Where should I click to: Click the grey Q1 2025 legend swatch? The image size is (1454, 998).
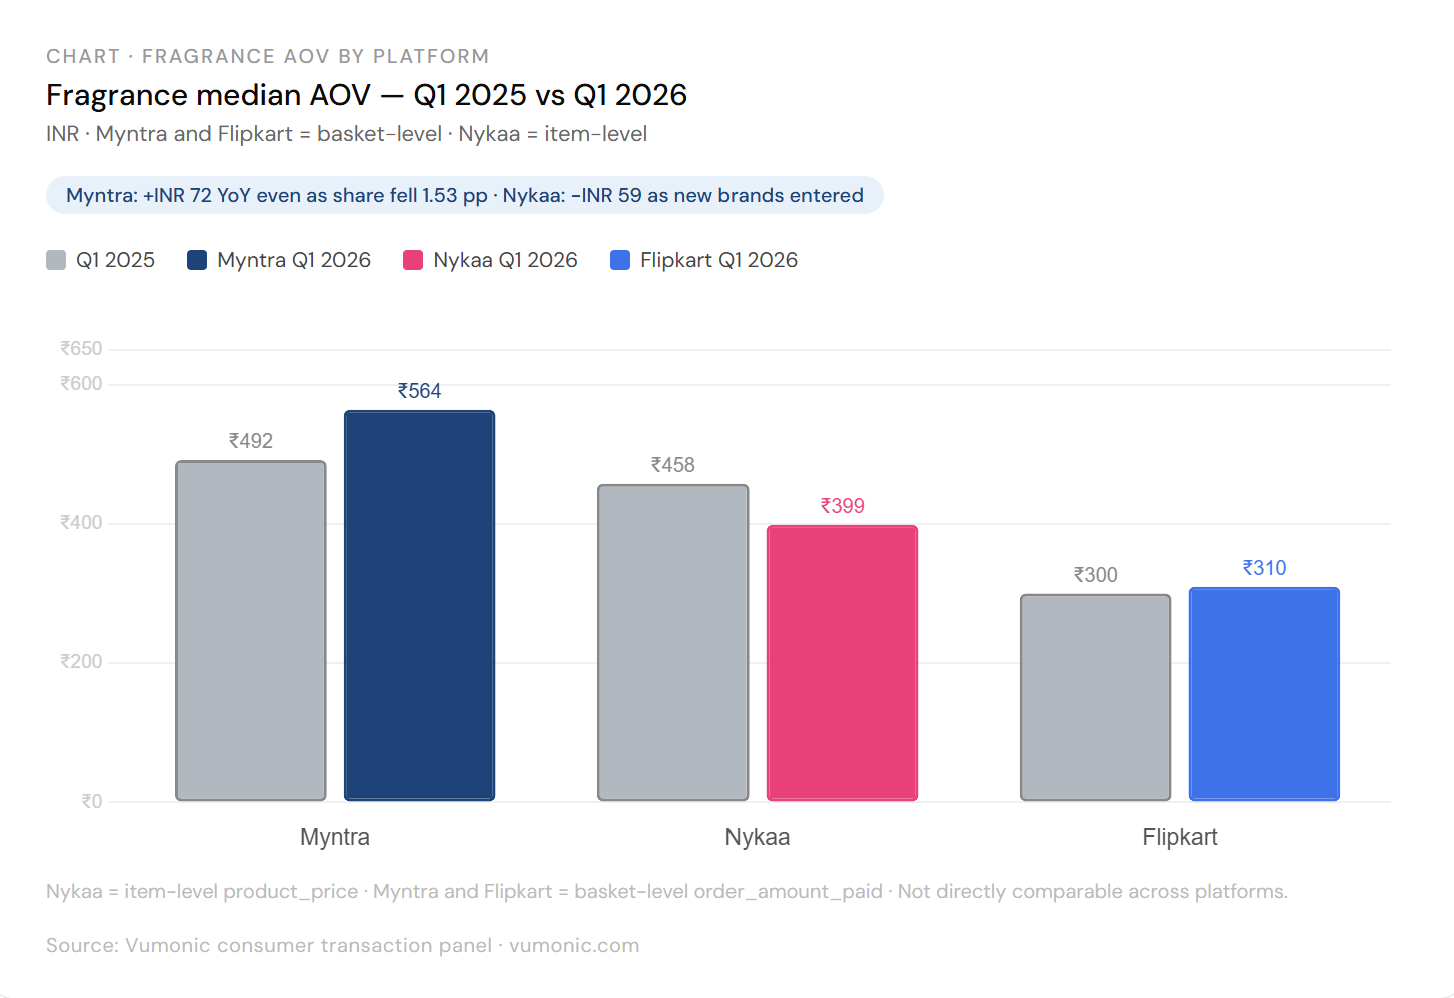[x=56, y=260]
